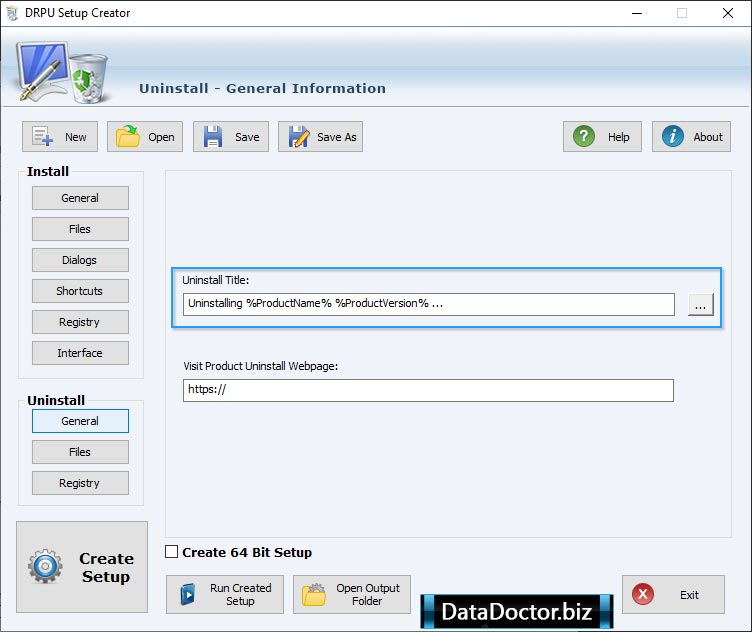
Task: Click the ellipsis button beside Uninstall Title
Action: point(700,304)
